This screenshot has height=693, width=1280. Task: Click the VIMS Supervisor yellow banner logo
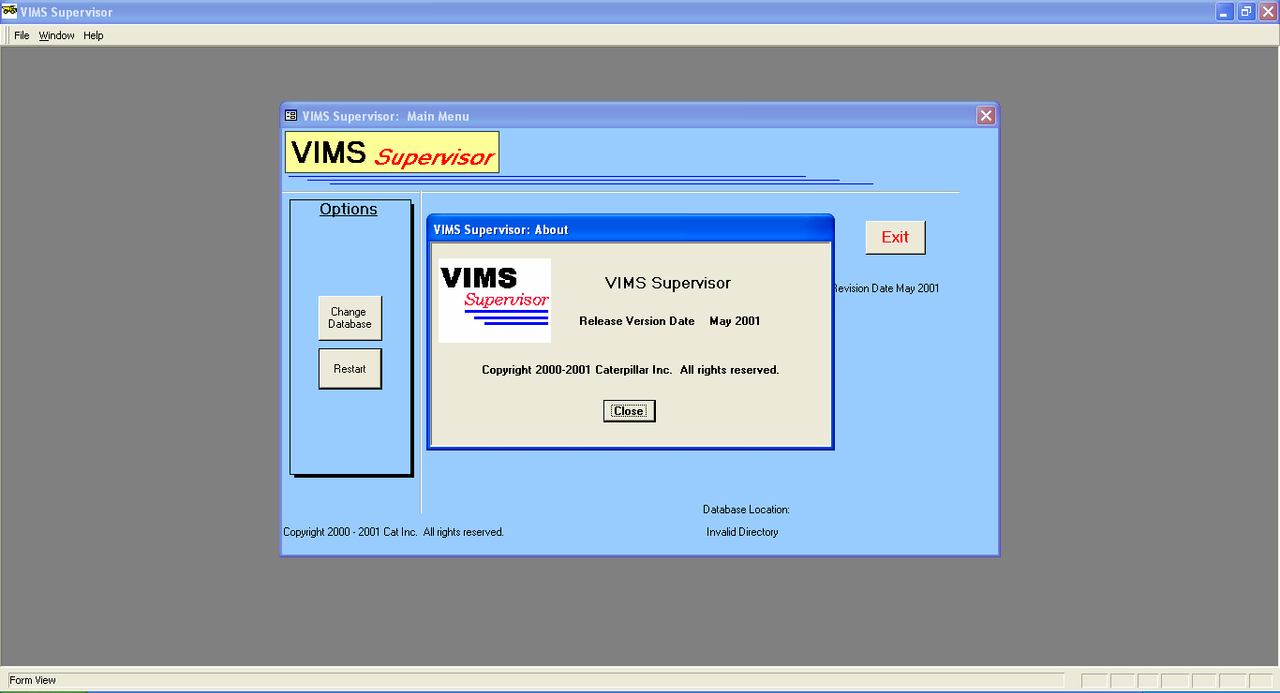[x=392, y=152]
